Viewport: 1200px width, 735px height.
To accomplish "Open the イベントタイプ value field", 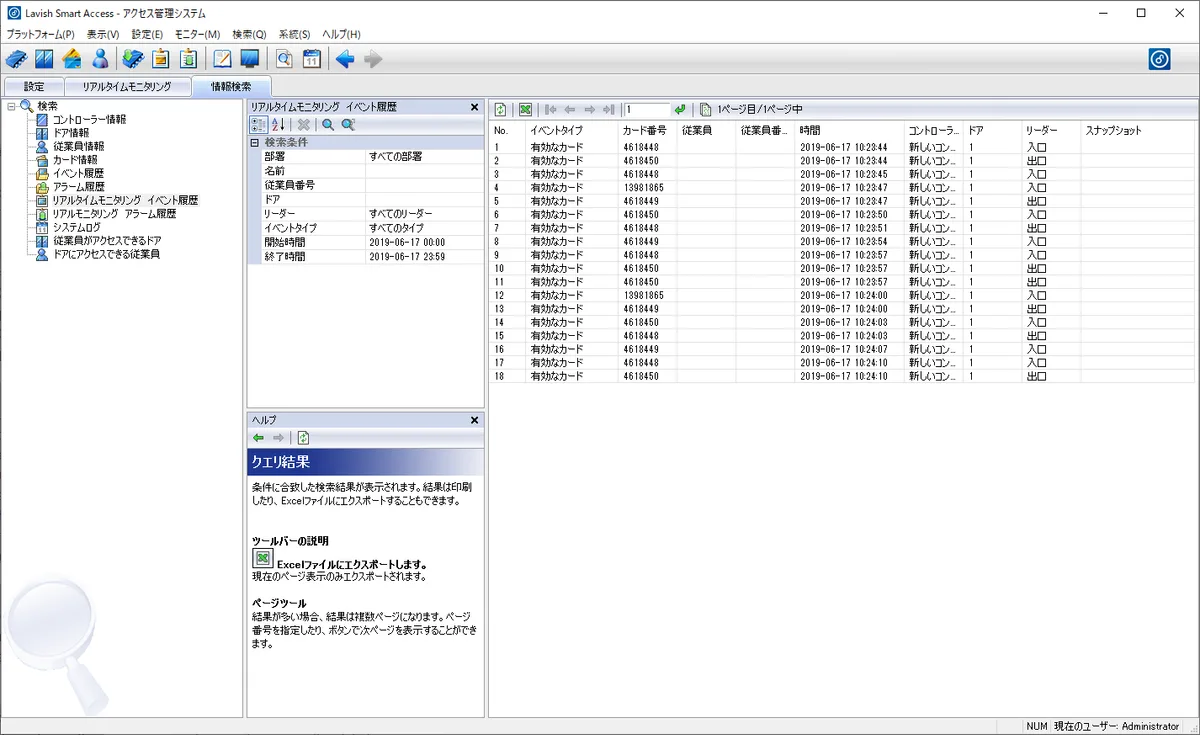I will (x=423, y=228).
